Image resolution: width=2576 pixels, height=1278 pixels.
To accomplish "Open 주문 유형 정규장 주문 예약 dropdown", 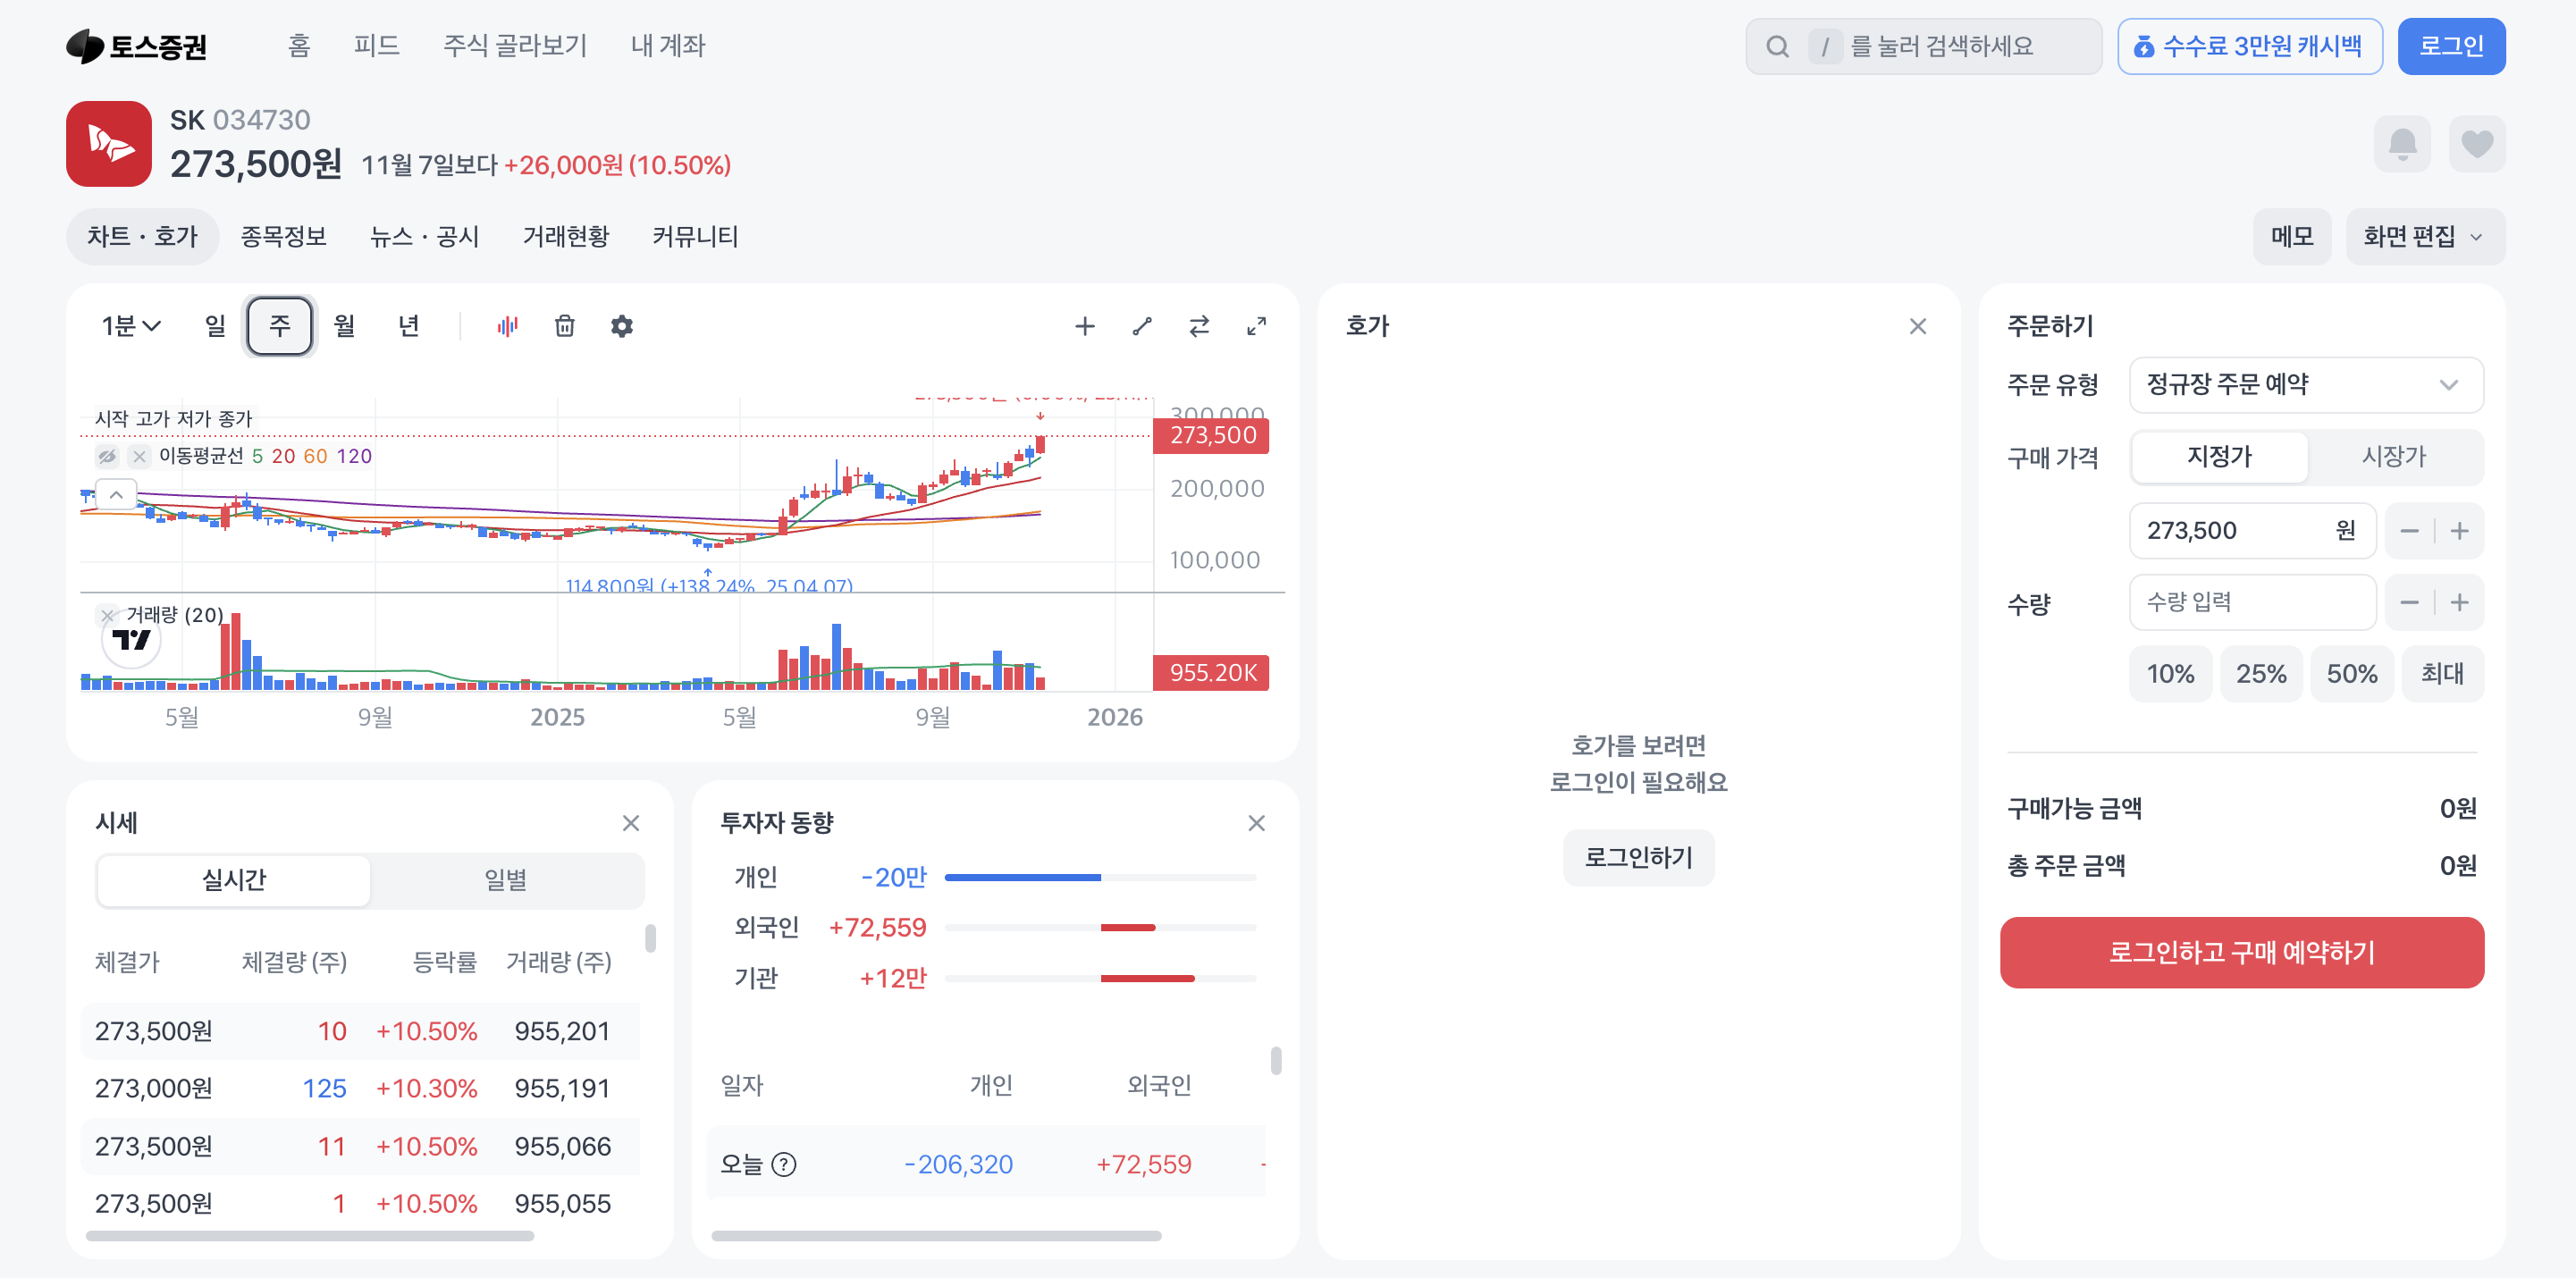I will tap(2305, 385).
